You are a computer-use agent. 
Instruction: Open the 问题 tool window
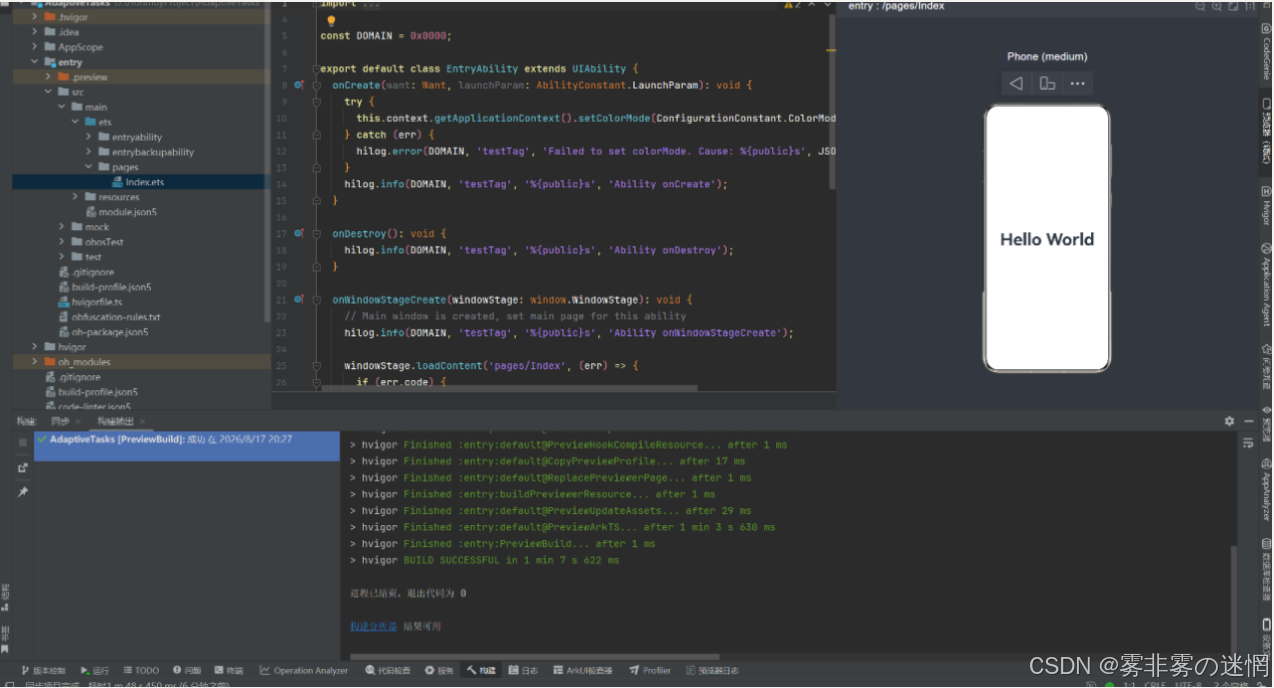click(187, 670)
